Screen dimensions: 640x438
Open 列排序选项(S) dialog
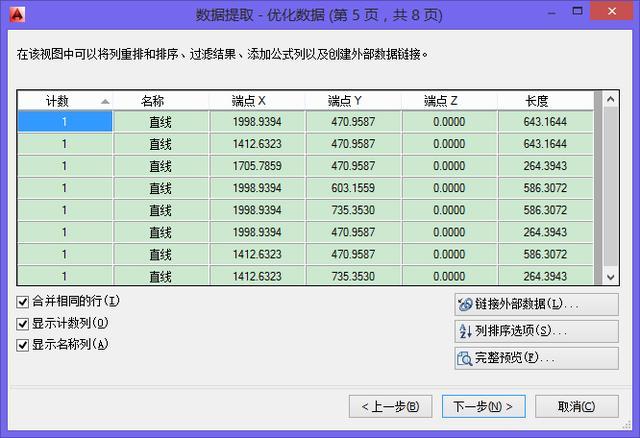pos(536,331)
